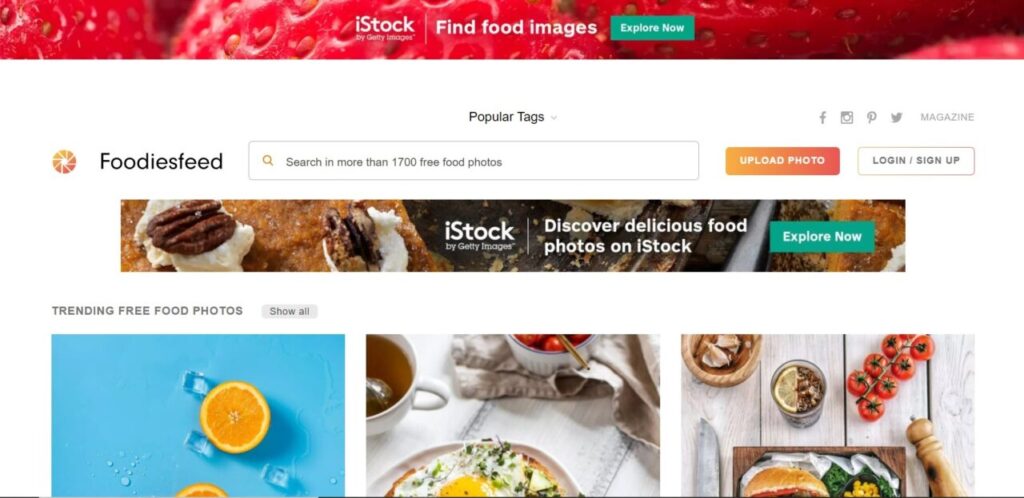The image size is (1024, 498).
Task: Open the Facebook social icon
Action: [823, 117]
